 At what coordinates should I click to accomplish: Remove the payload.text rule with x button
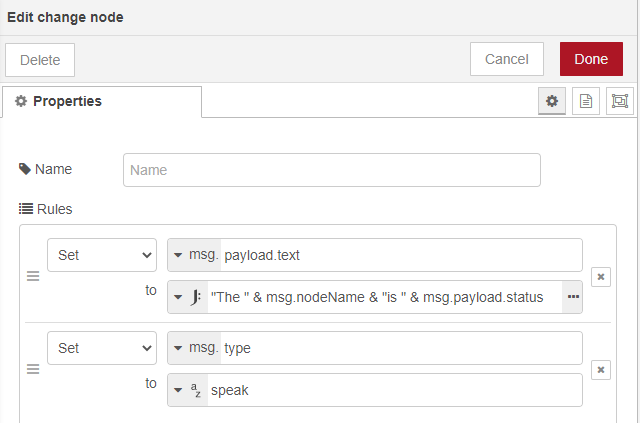point(601,277)
